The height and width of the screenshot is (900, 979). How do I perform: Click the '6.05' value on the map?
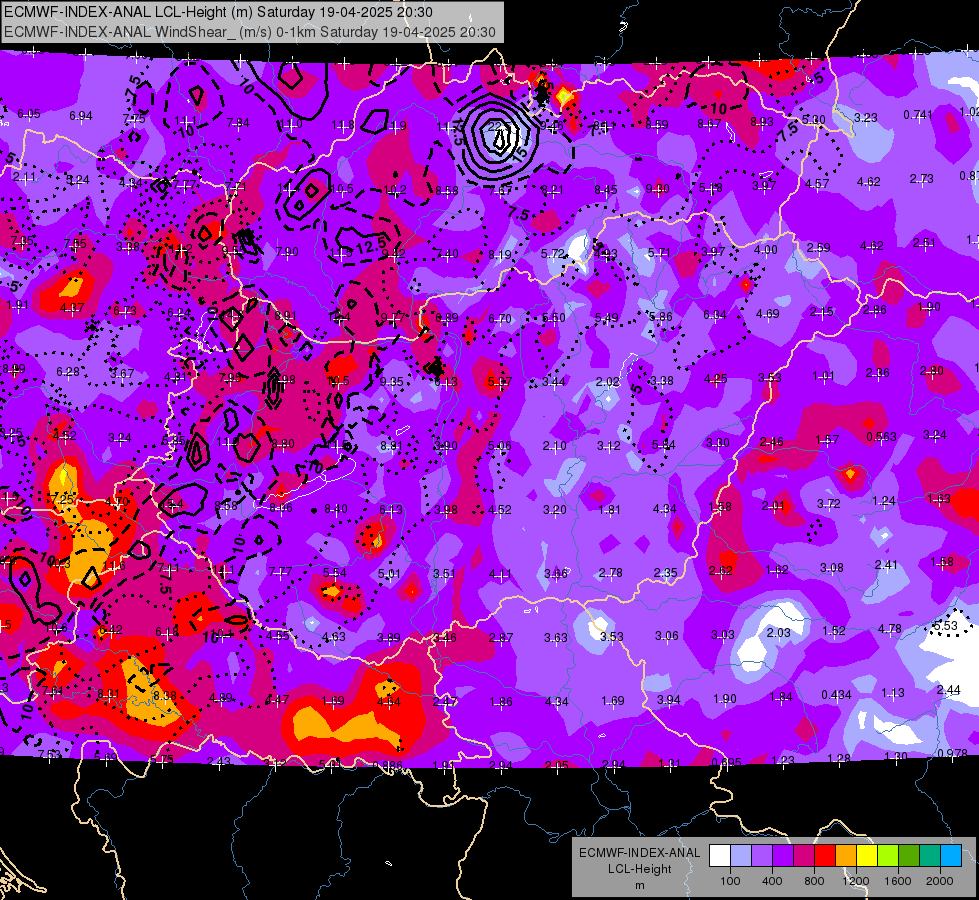pyautogui.click(x=29, y=114)
